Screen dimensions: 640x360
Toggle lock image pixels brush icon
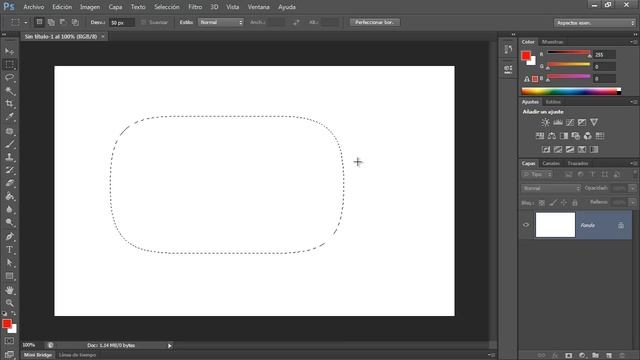553,202
